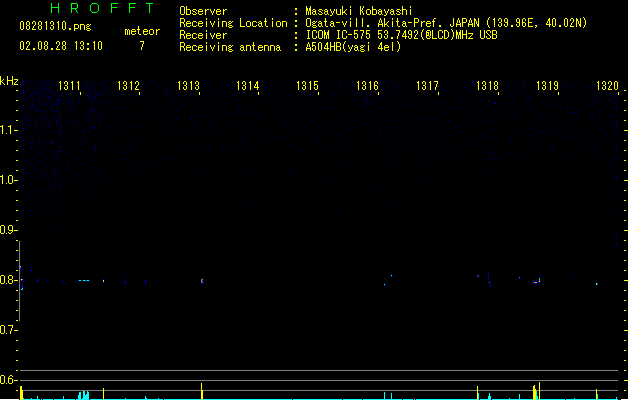Click the 1.0 frequency axis label
629x400 pixels.
point(8,180)
